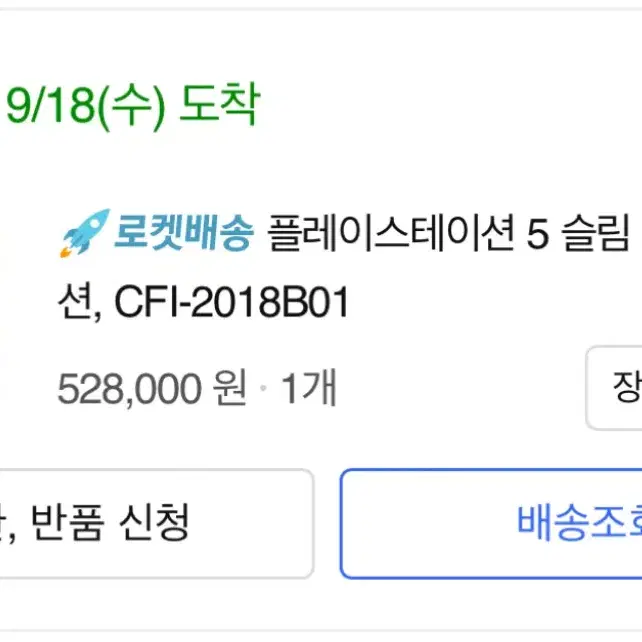Click the 528,000 원 price label
The image size is (642, 642).
[152, 387]
